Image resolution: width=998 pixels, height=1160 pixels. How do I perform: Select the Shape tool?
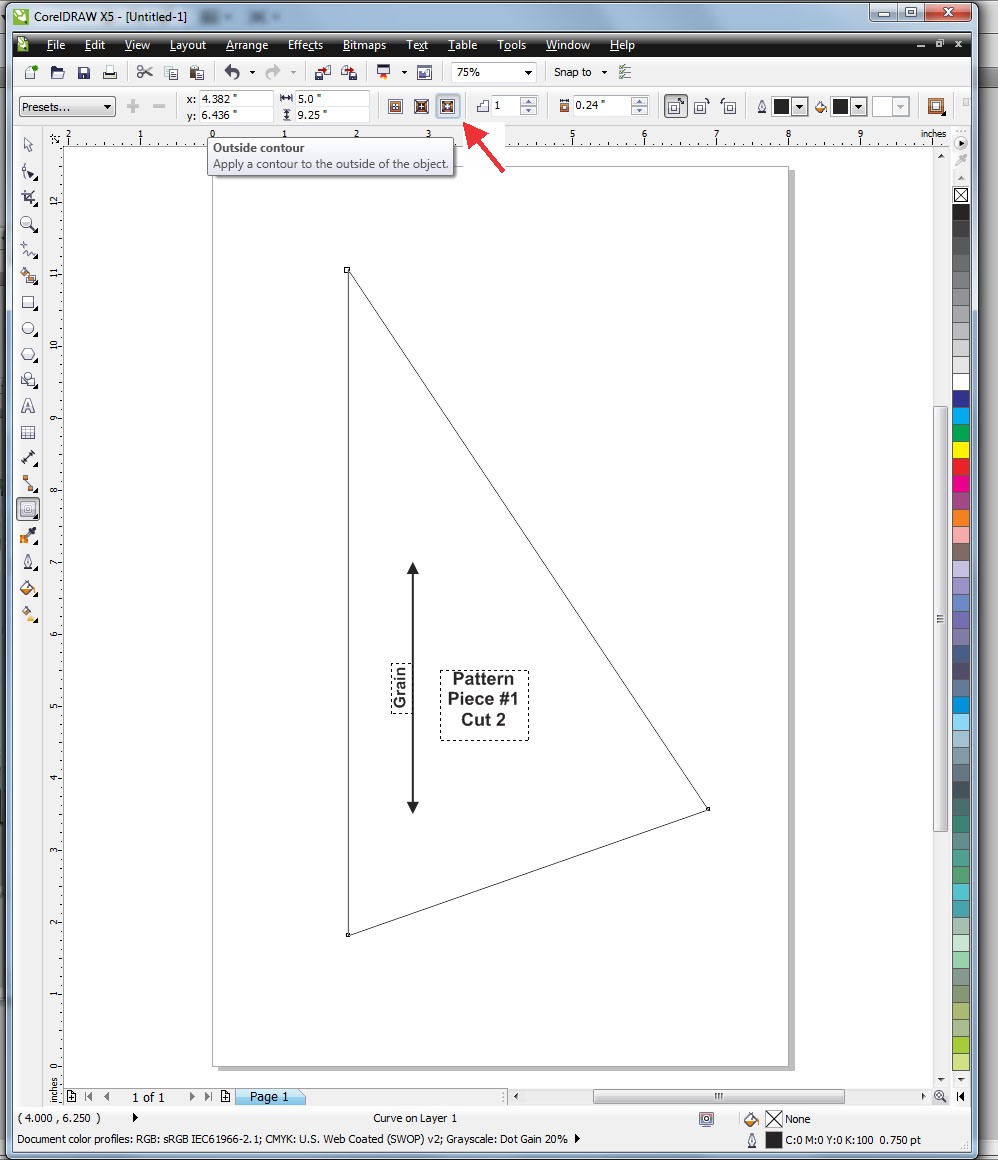(x=28, y=171)
